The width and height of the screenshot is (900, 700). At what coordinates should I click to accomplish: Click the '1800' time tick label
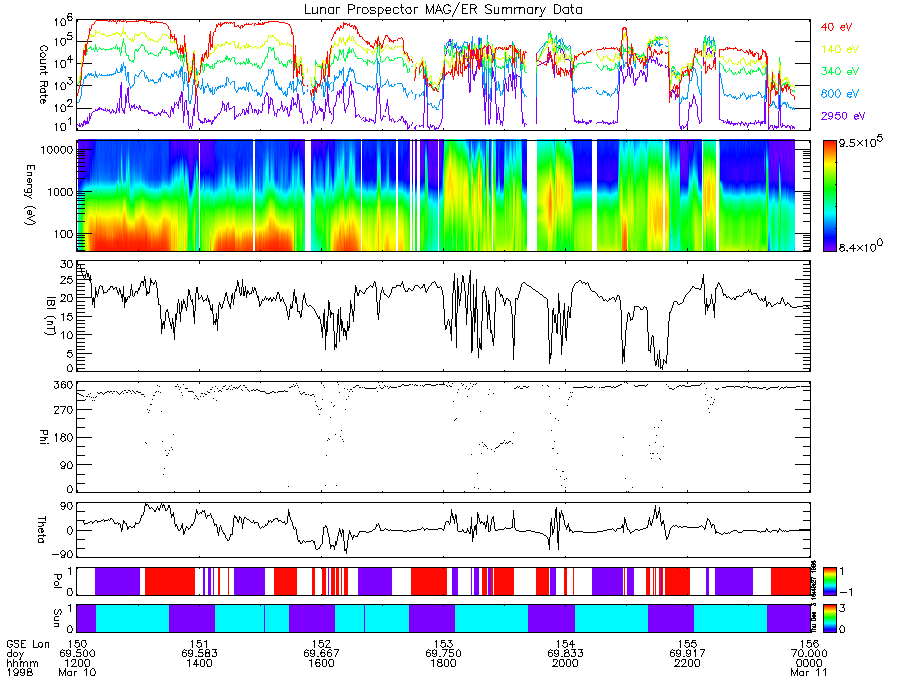click(443, 663)
